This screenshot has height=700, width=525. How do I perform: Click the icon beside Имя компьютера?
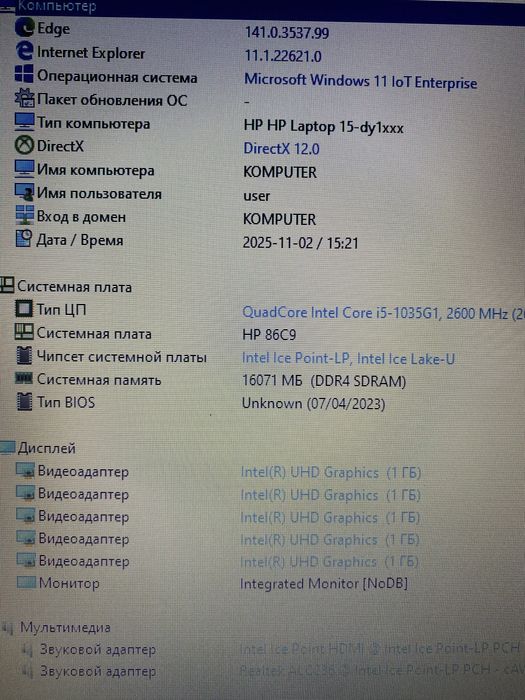[x=24, y=169]
